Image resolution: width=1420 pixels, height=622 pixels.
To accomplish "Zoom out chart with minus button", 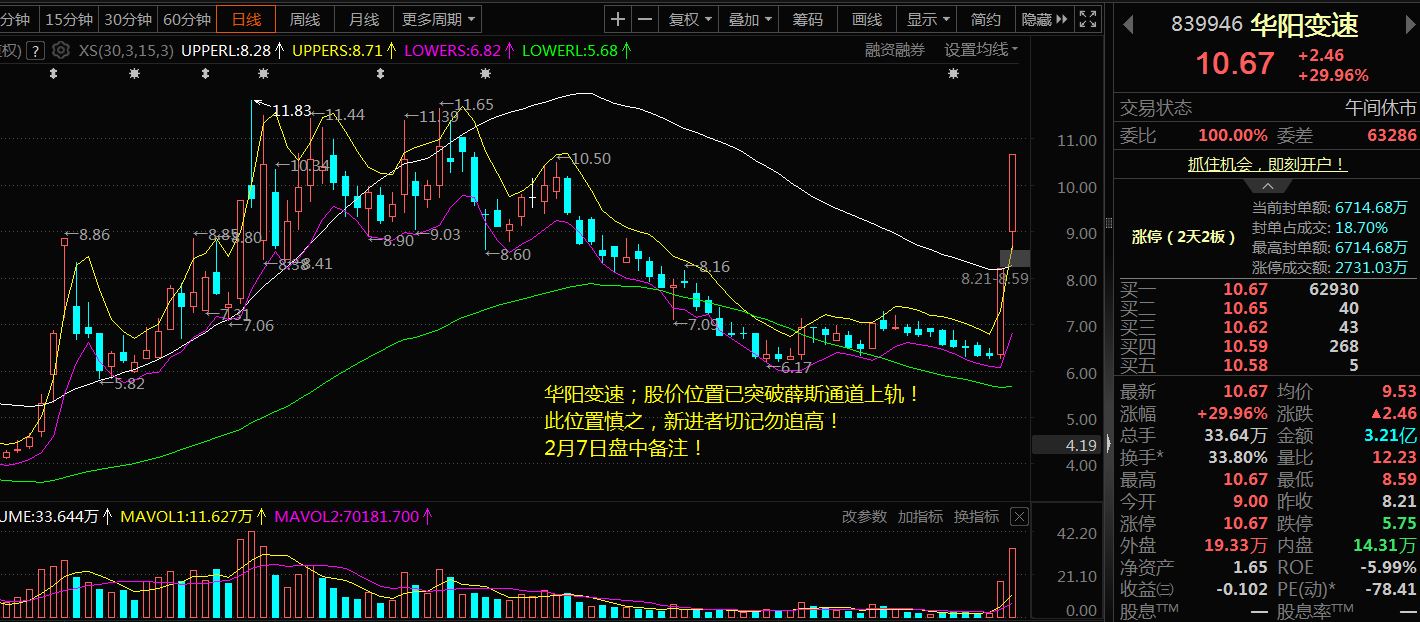I will 645,19.
